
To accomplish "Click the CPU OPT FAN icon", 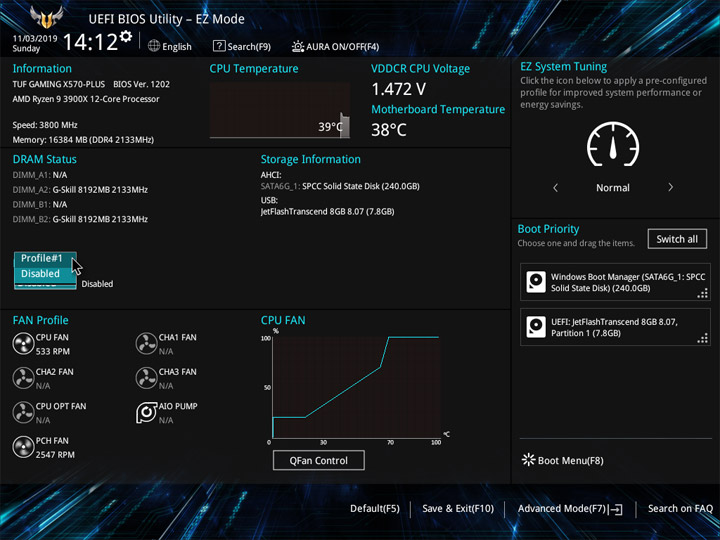I will tap(23, 412).
